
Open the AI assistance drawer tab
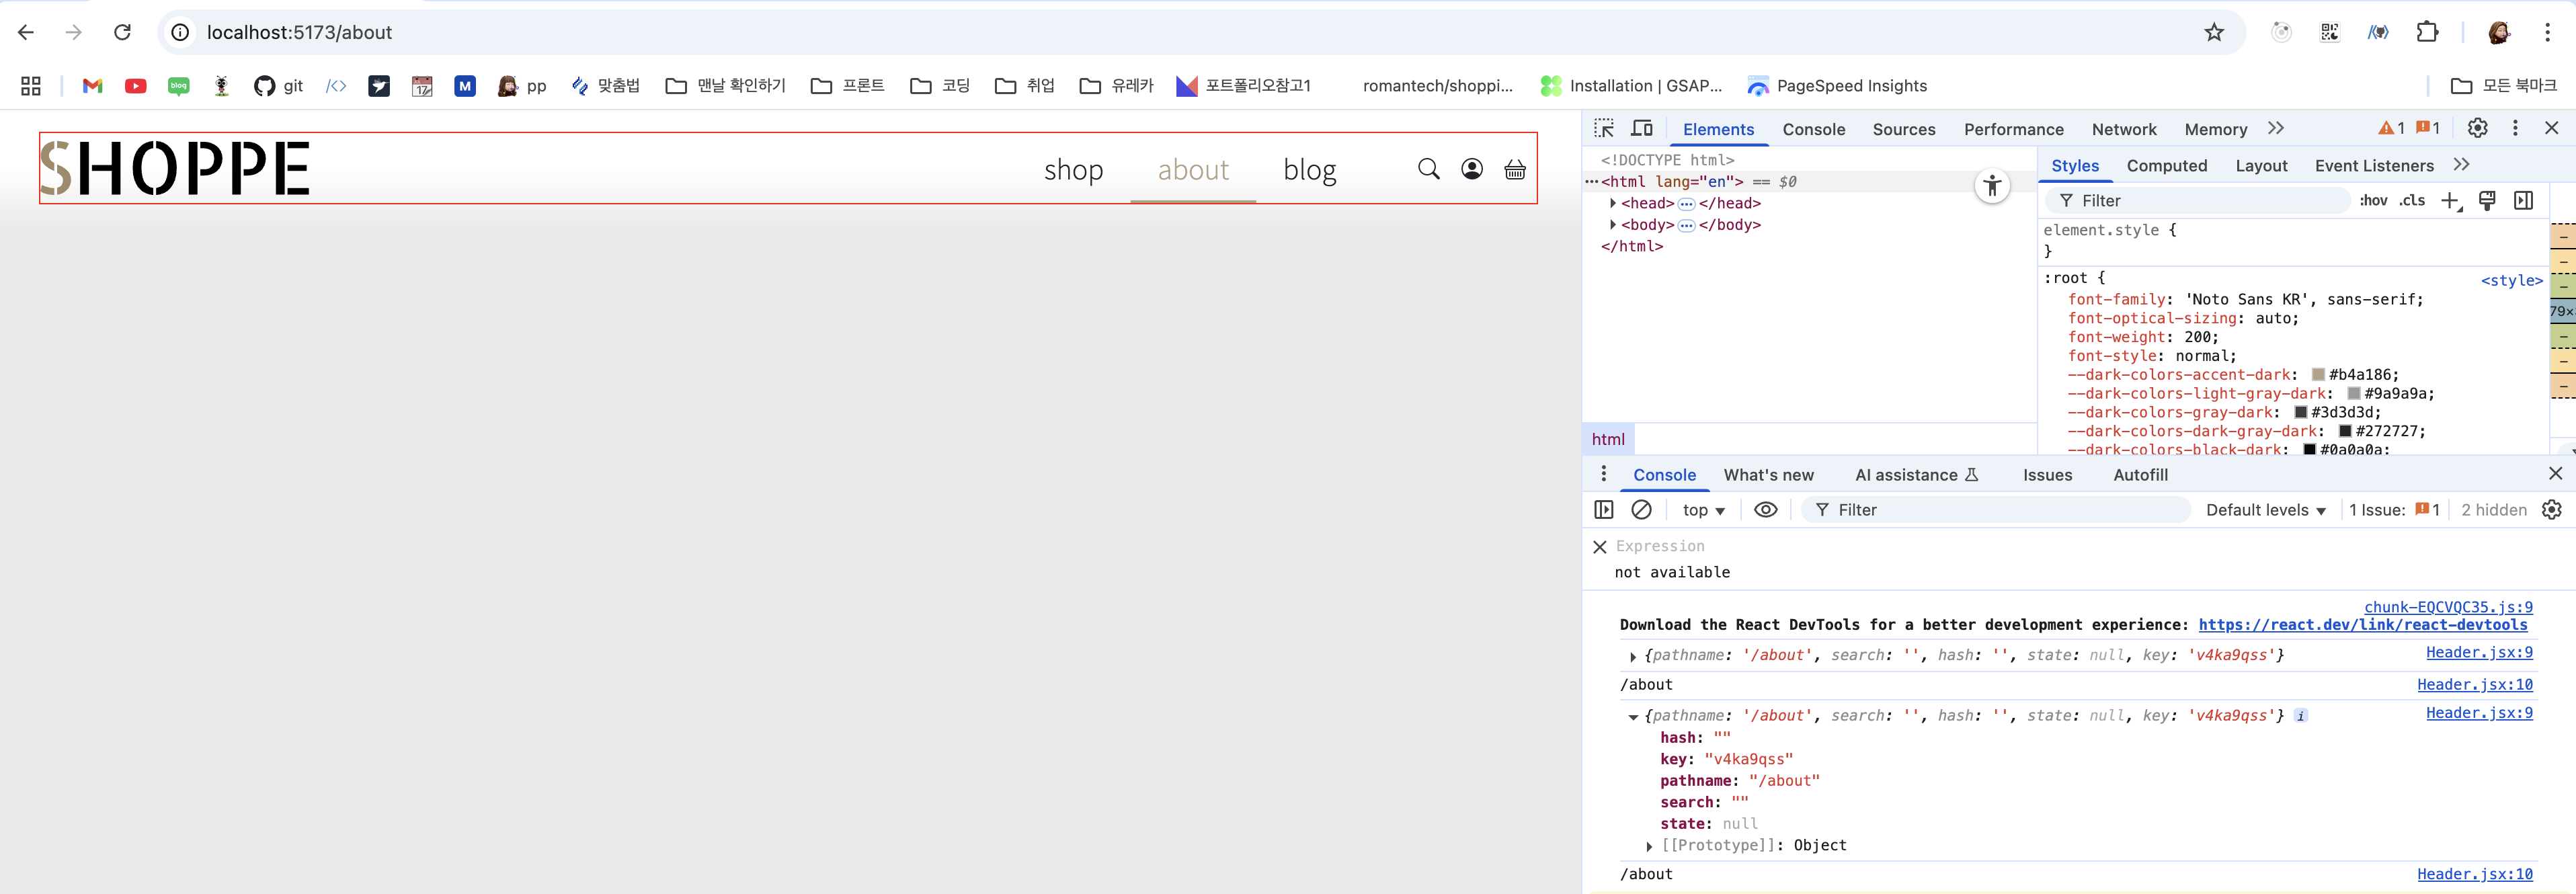point(1916,475)
